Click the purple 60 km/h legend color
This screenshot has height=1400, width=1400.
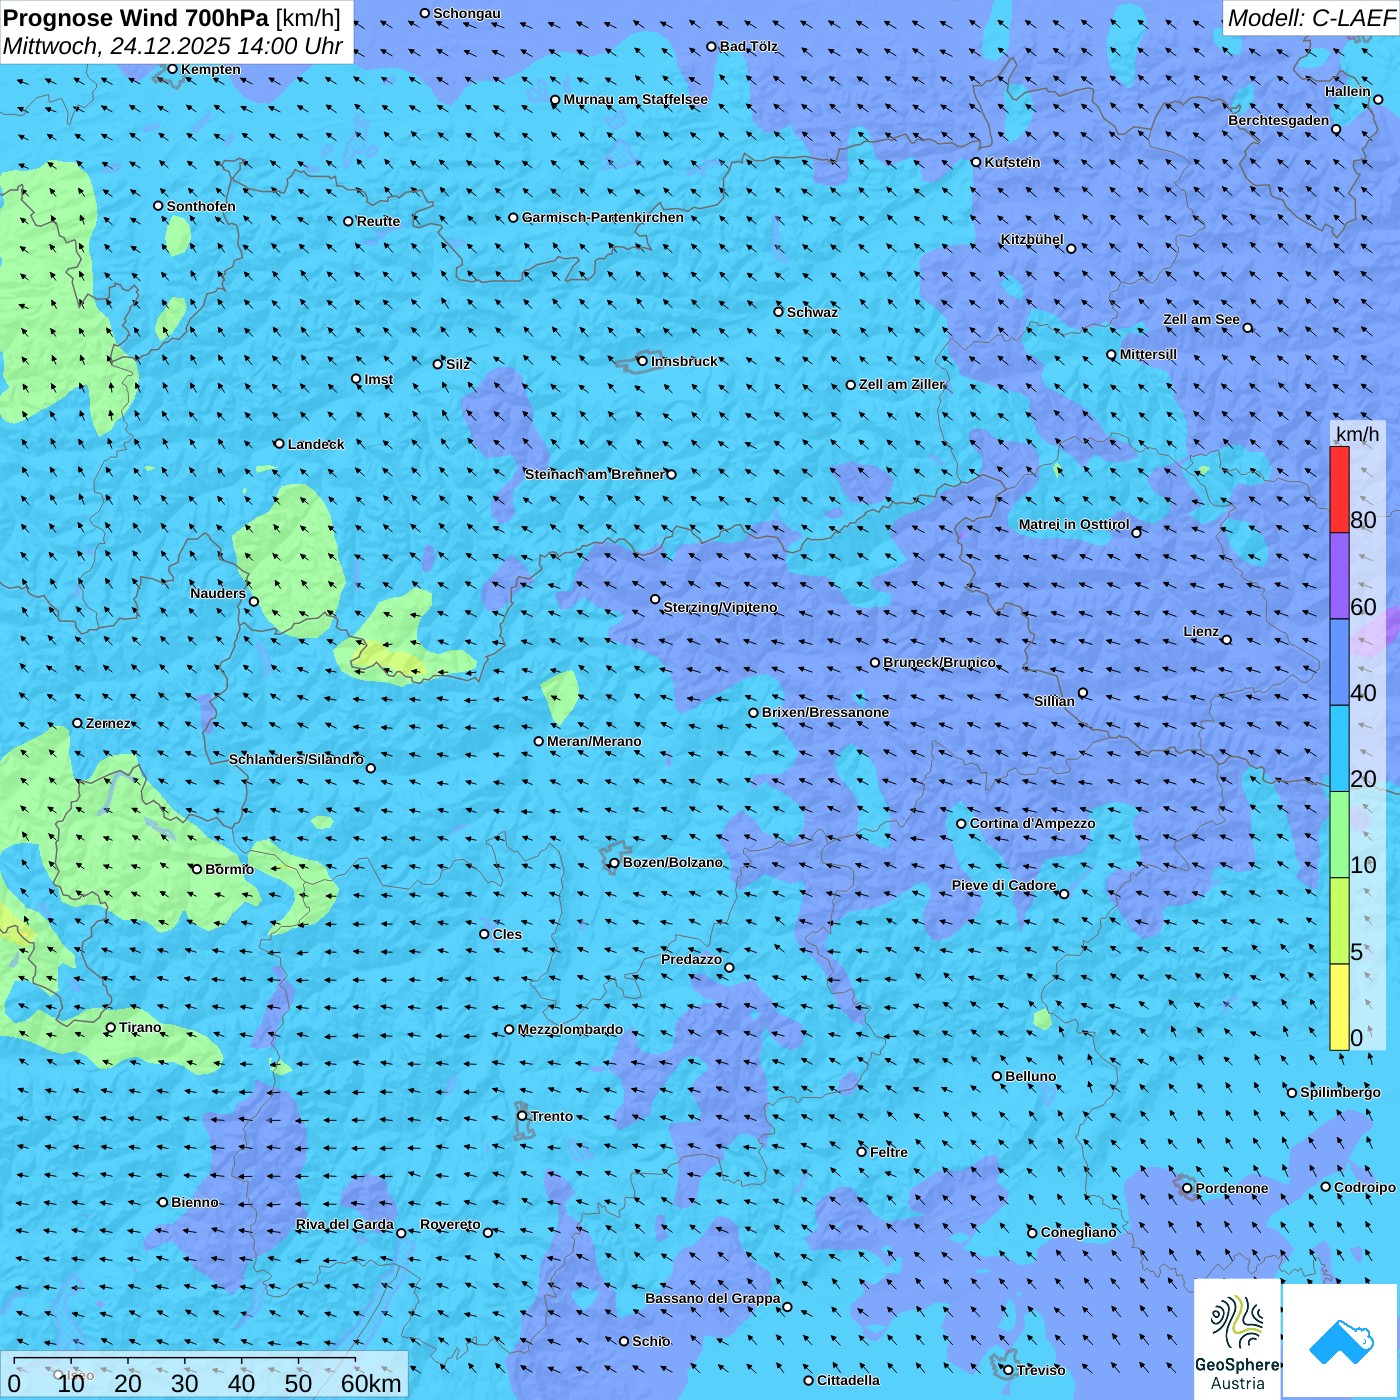pos(1339,576)
